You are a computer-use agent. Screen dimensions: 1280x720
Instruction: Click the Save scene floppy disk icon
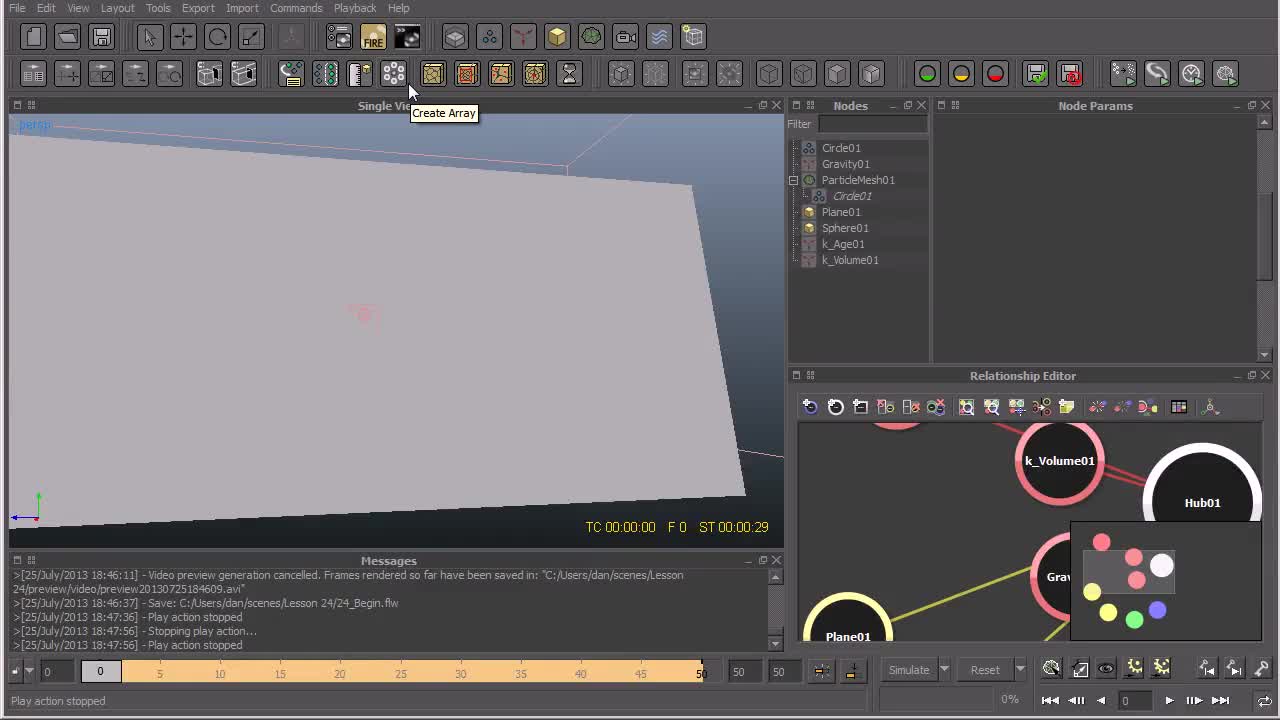[102, 38]
